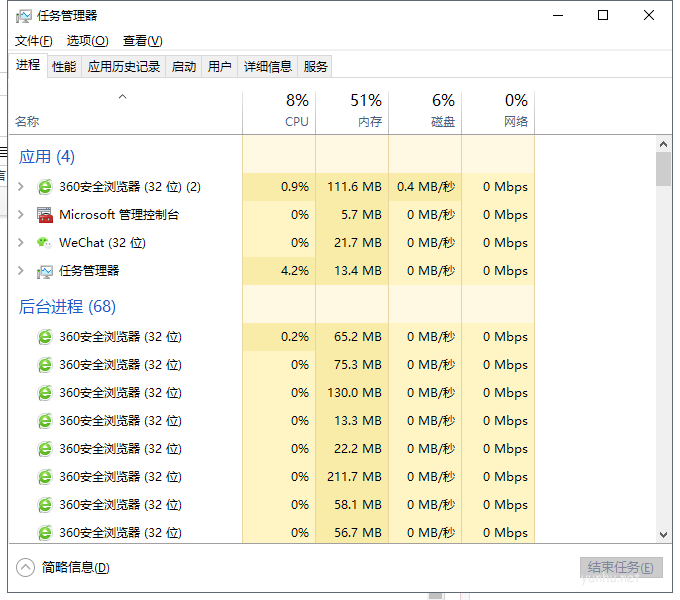Switch to the 详细信息 tab
The width and height of the screenshot is (680, 600).
pyautogui.click(x=268, y=67)
